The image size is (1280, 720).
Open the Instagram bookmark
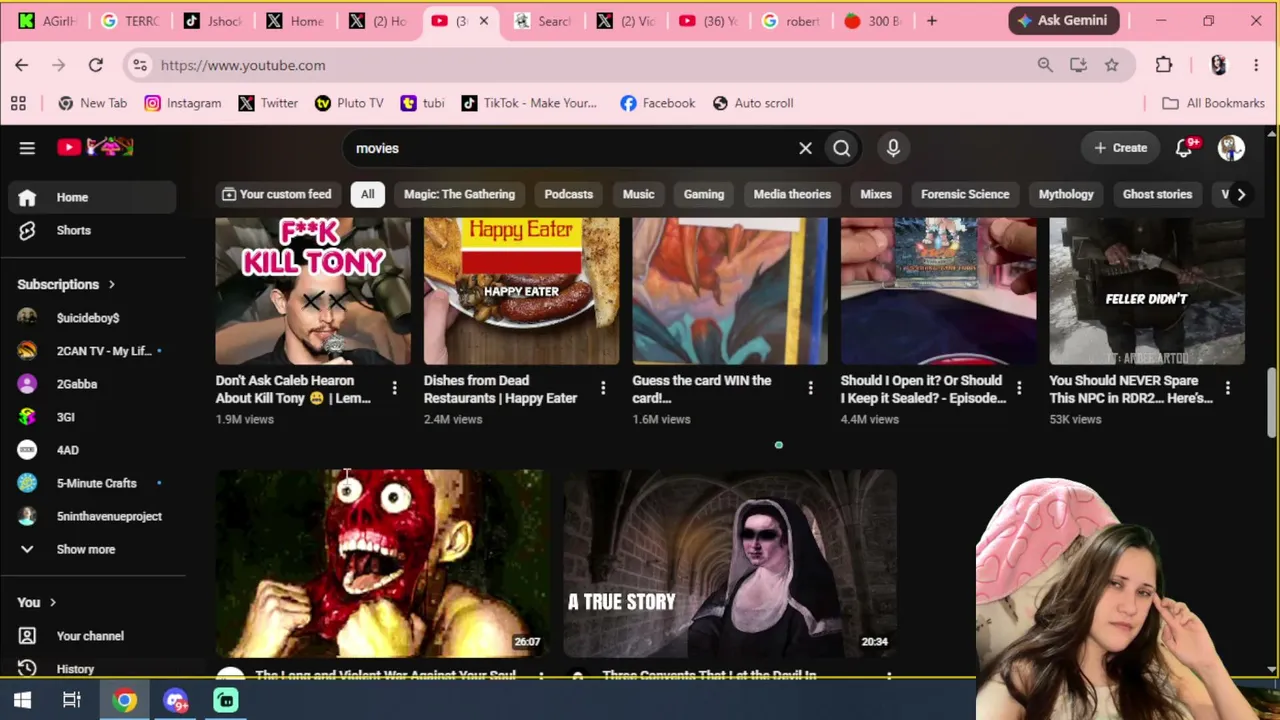[183, 103]
